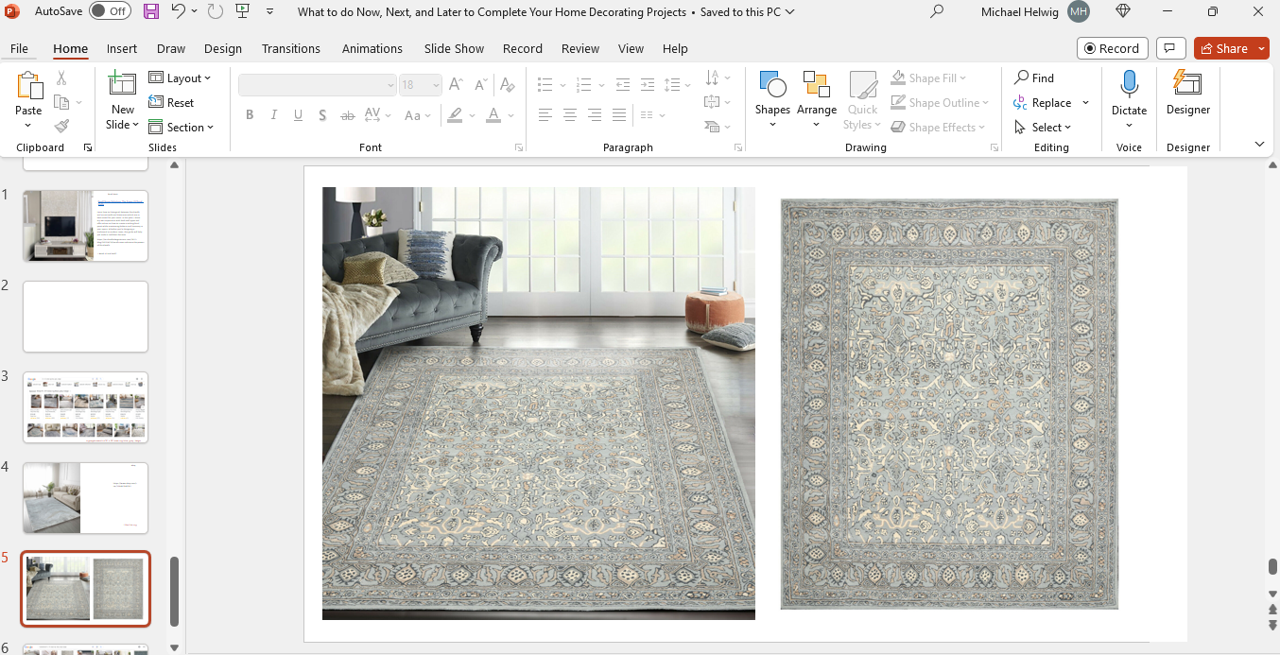Open the Arrange menu icon

pyautogui.click(x=816, y=100)
